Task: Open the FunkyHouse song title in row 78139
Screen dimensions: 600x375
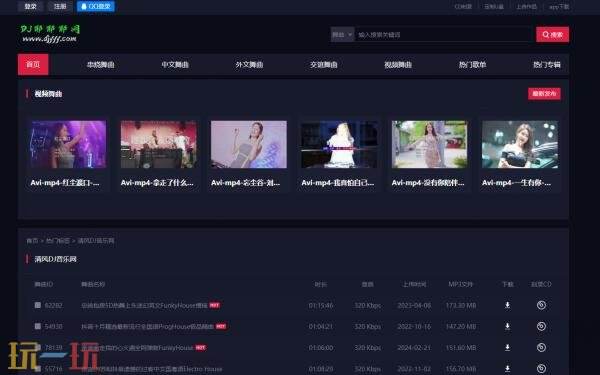Action: (137, 347)
